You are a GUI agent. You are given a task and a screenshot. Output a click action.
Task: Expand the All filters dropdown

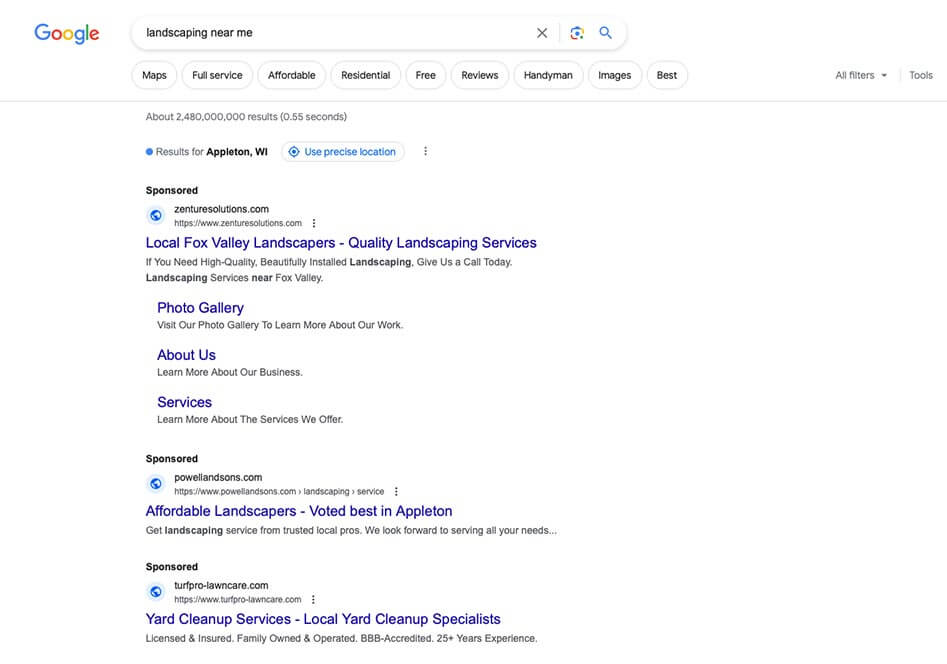point(861,75)
